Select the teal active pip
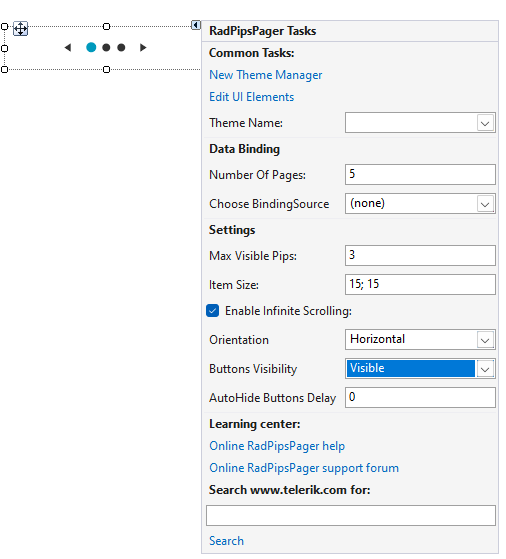Image resolution: width=506 pixels, height=559 pixels. tap(91, 47)
